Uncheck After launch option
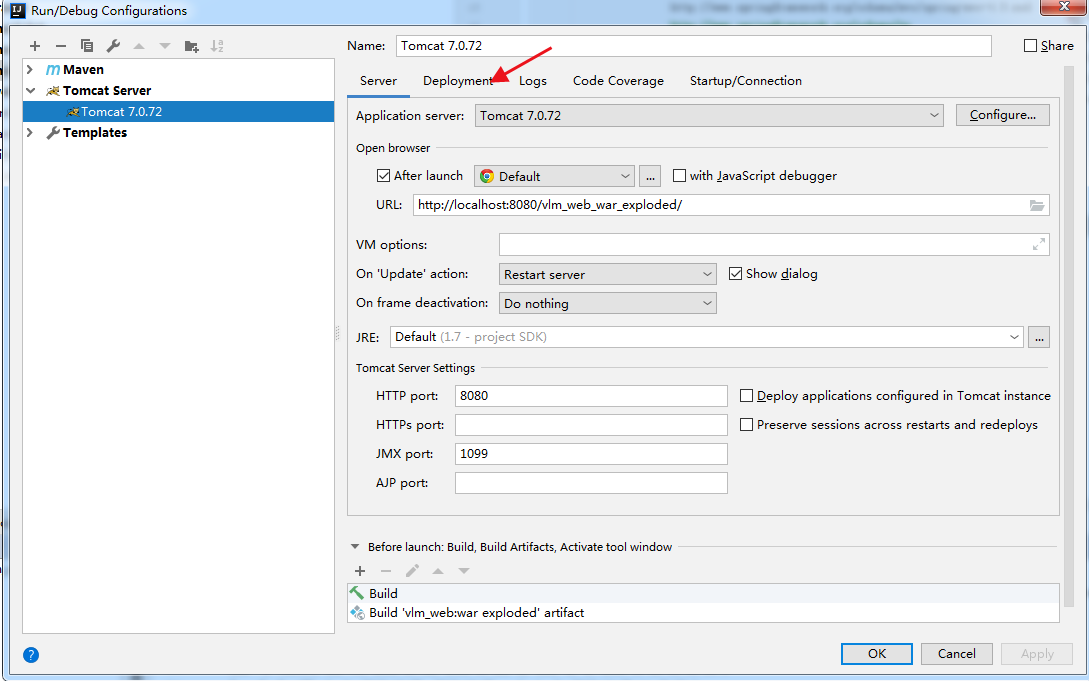The width and height of the screenshot is (1089, 681). [x=383, y=176]
